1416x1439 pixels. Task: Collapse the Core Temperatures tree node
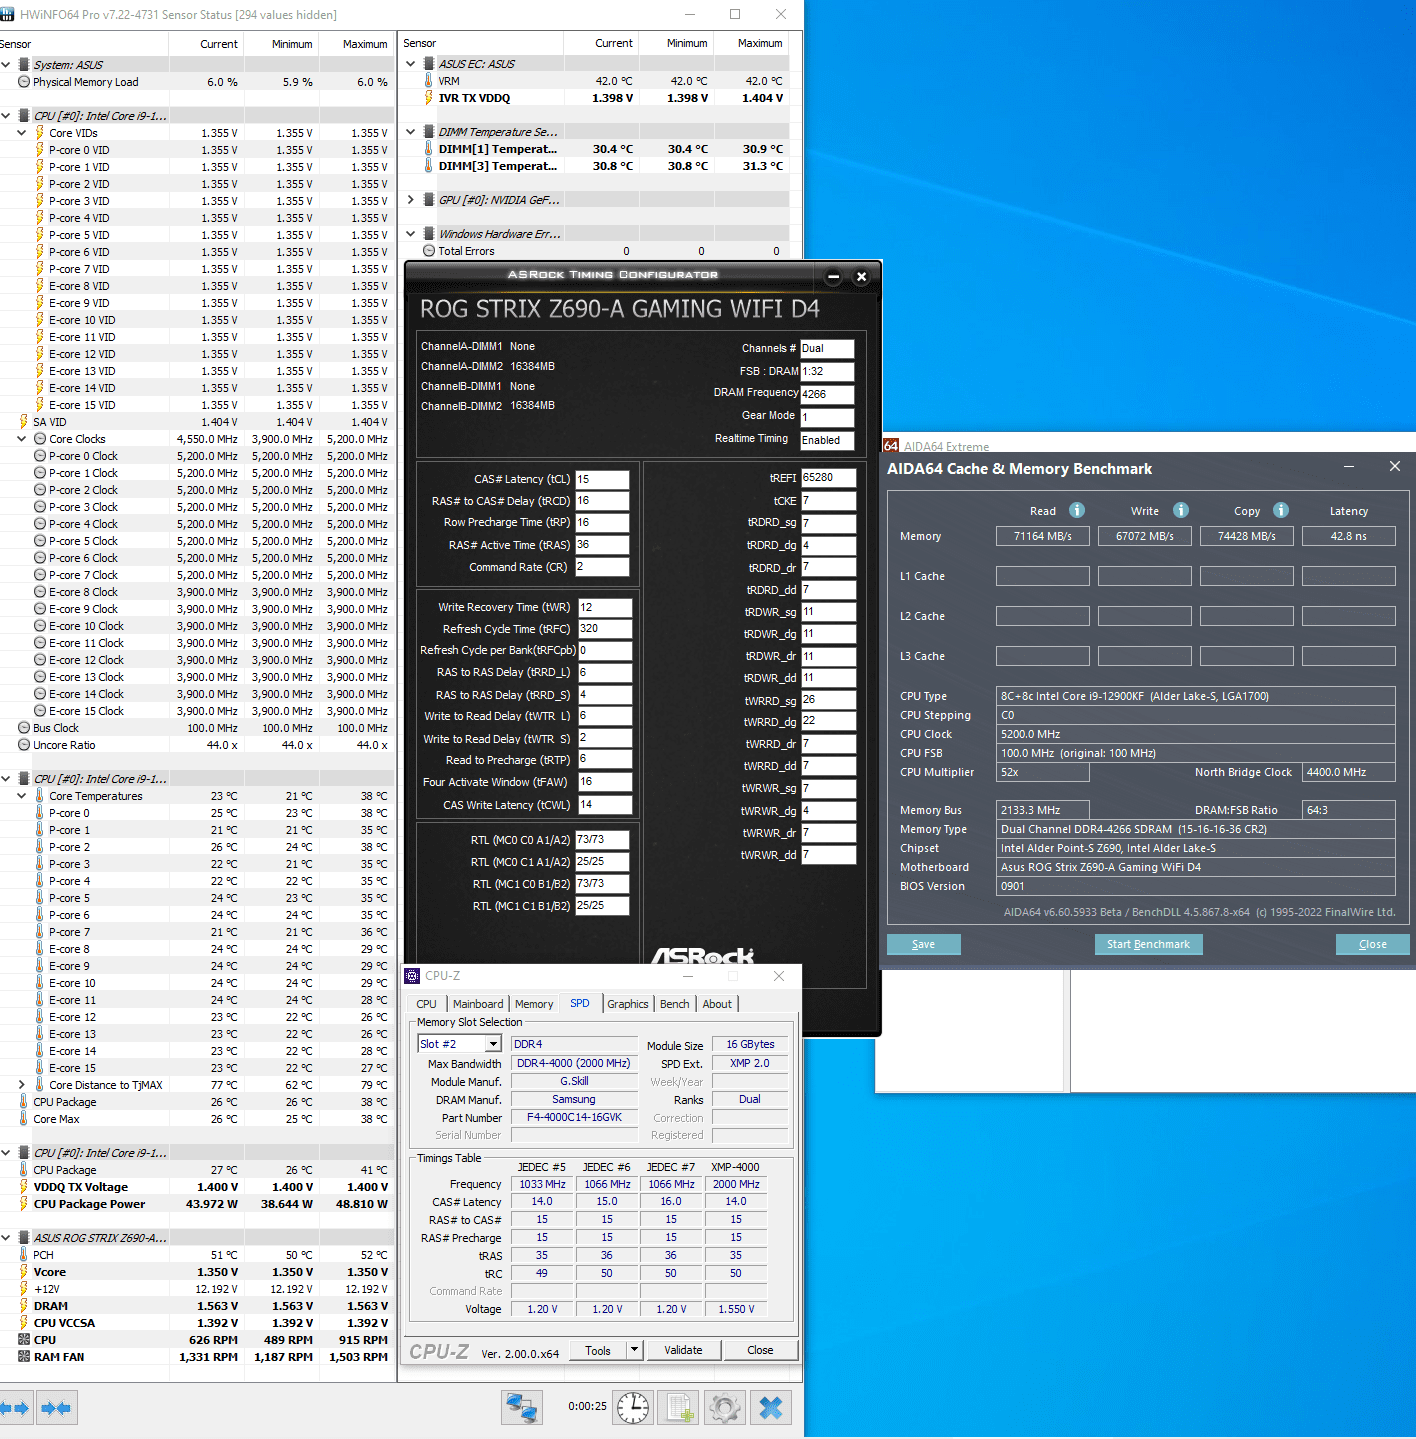[x=22, y=796]
